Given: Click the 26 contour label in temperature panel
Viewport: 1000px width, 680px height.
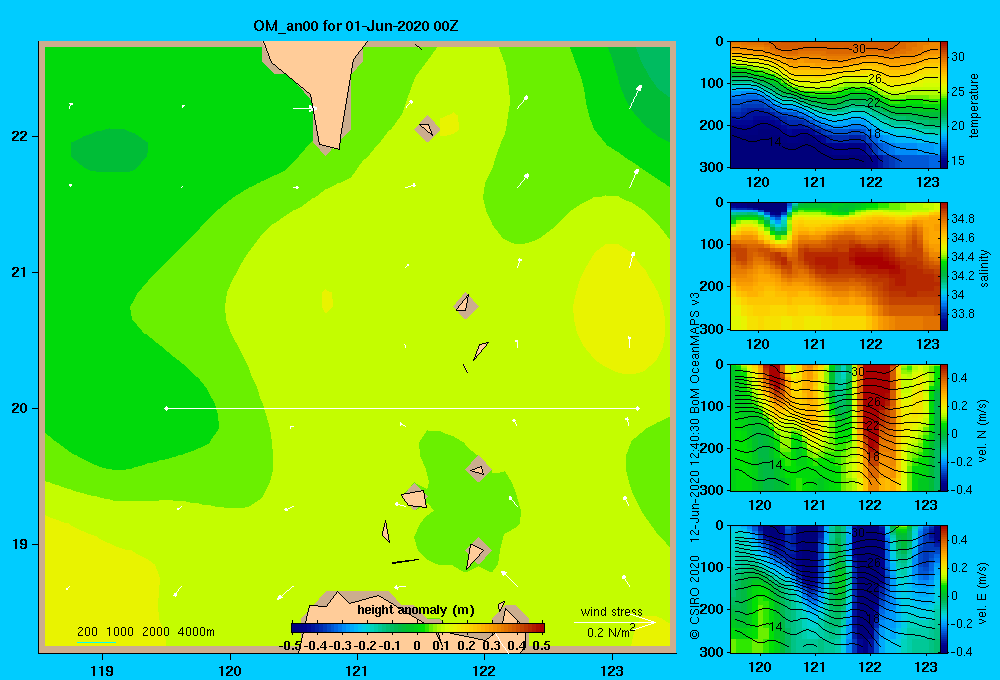Looking at the screenshot, I should [874, 78].
